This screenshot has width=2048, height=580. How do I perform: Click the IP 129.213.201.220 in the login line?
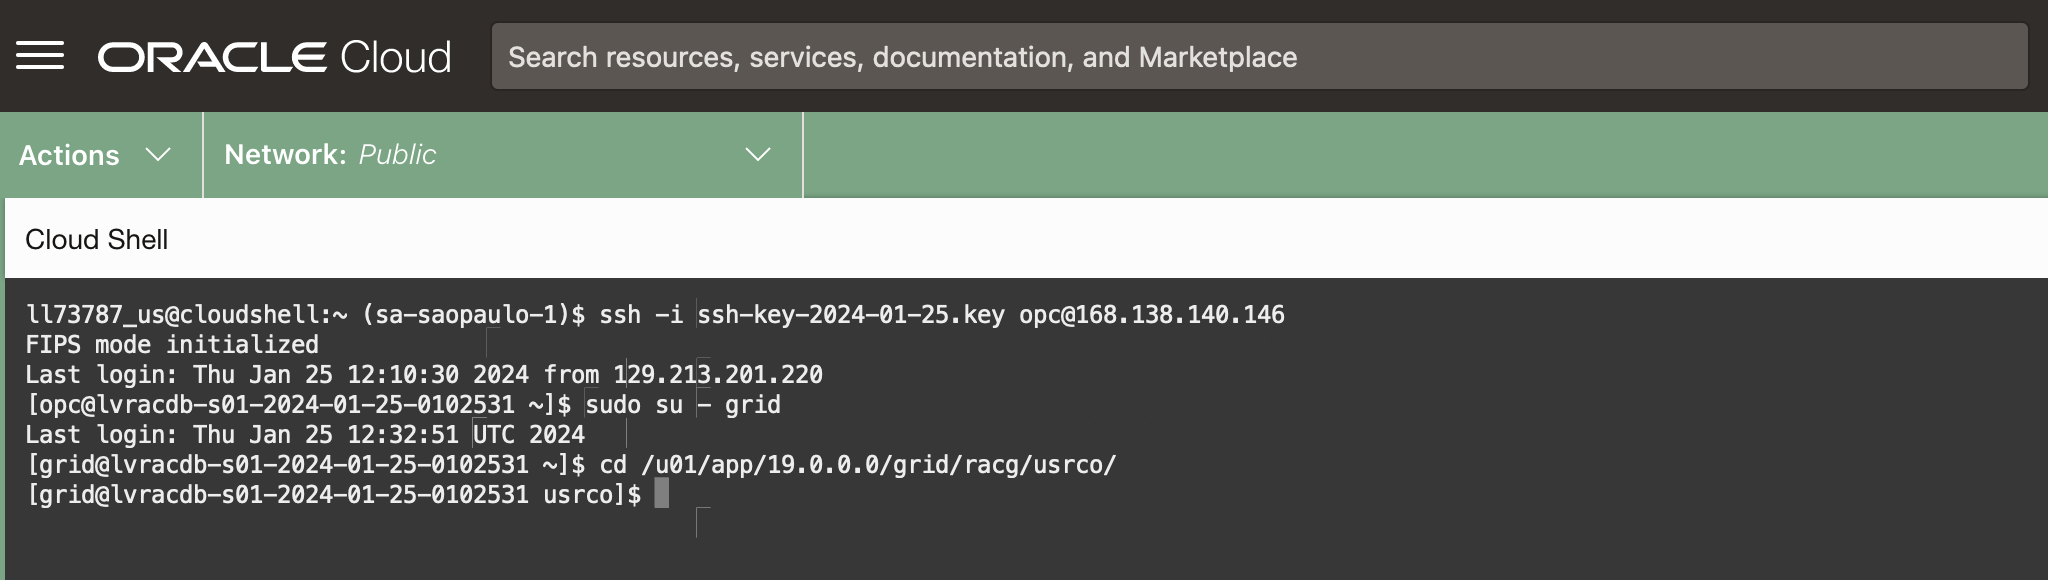(718, 375)
